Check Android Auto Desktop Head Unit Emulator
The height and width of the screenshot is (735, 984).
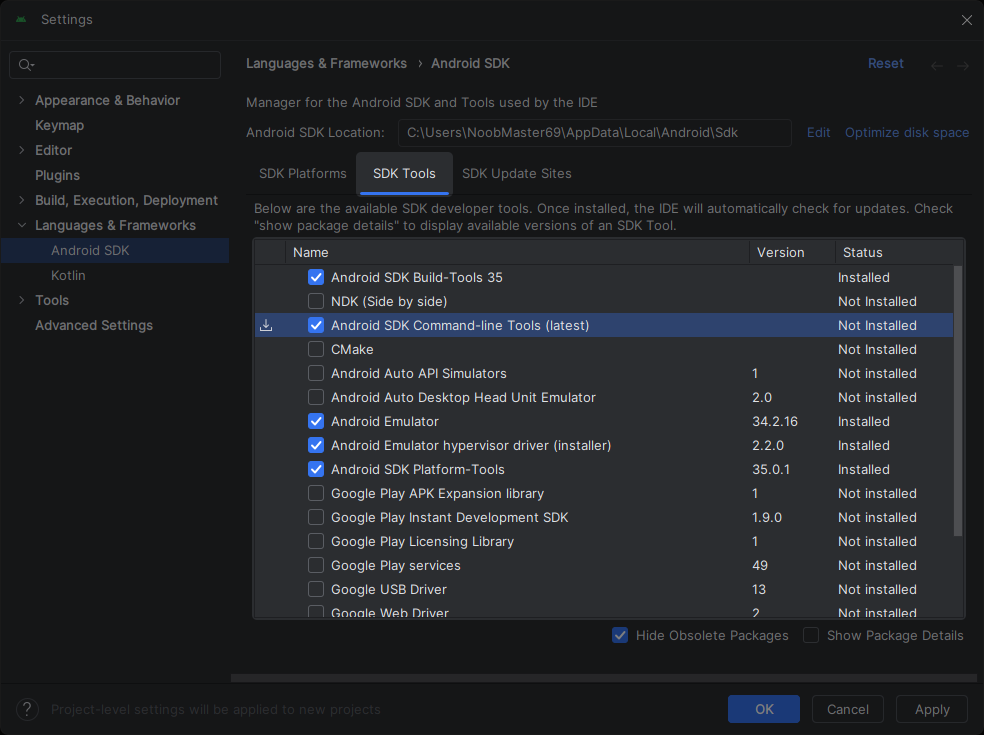316,397
